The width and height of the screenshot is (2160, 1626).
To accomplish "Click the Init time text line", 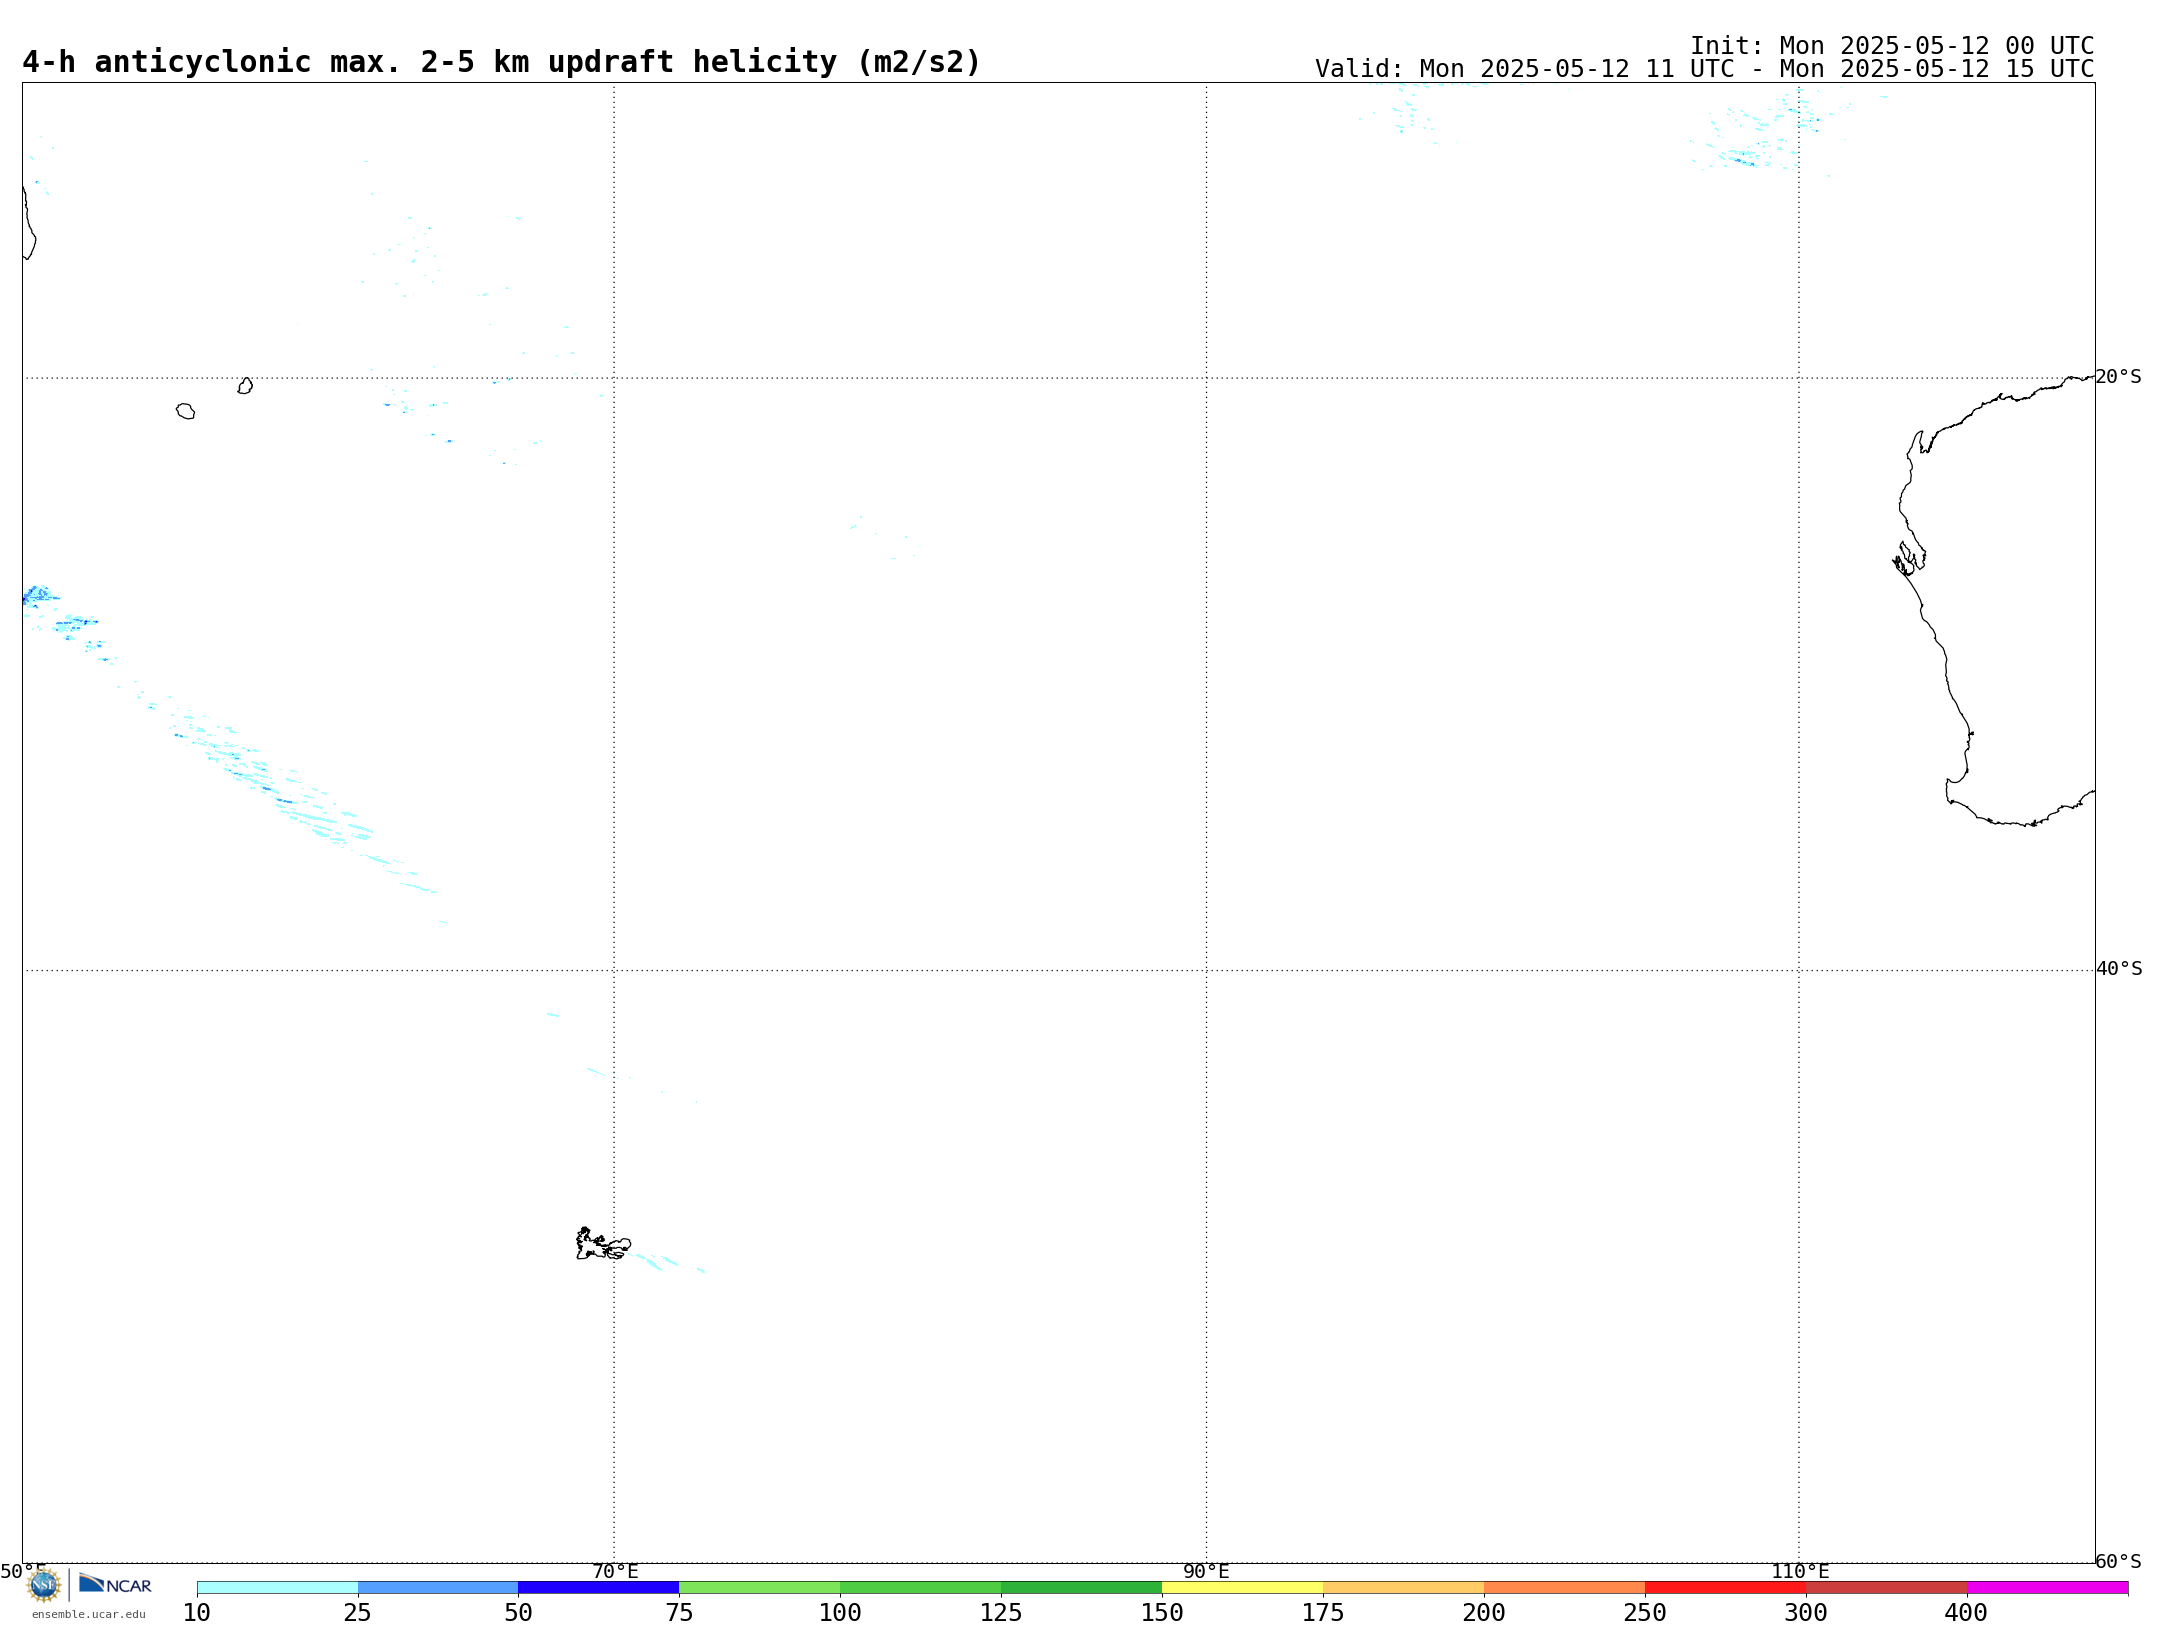I will point(1892,46).
